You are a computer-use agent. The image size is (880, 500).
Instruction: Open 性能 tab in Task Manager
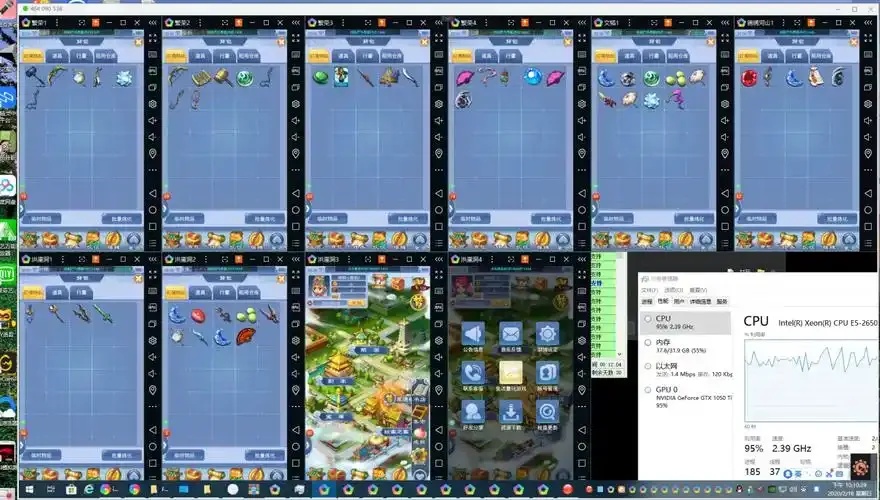pos(663,301)
